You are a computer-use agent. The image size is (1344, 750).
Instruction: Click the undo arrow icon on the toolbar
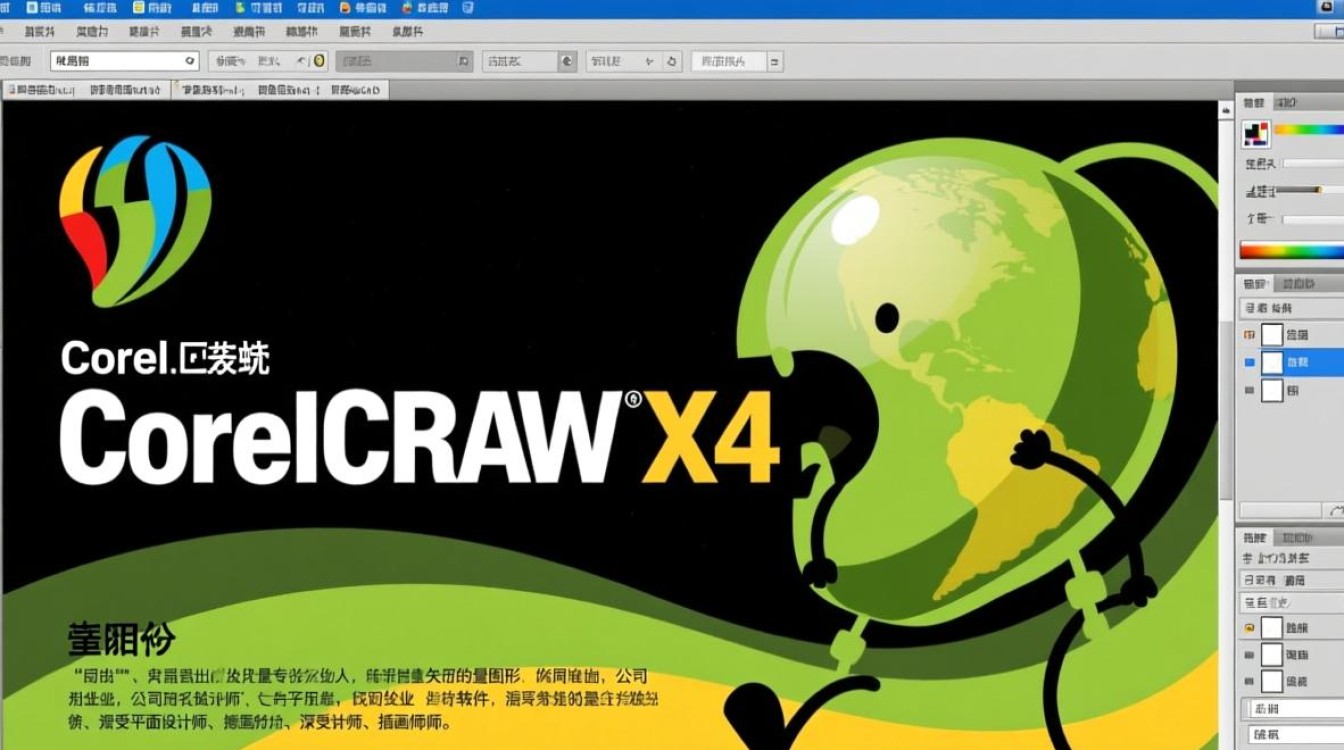[298, 61]
